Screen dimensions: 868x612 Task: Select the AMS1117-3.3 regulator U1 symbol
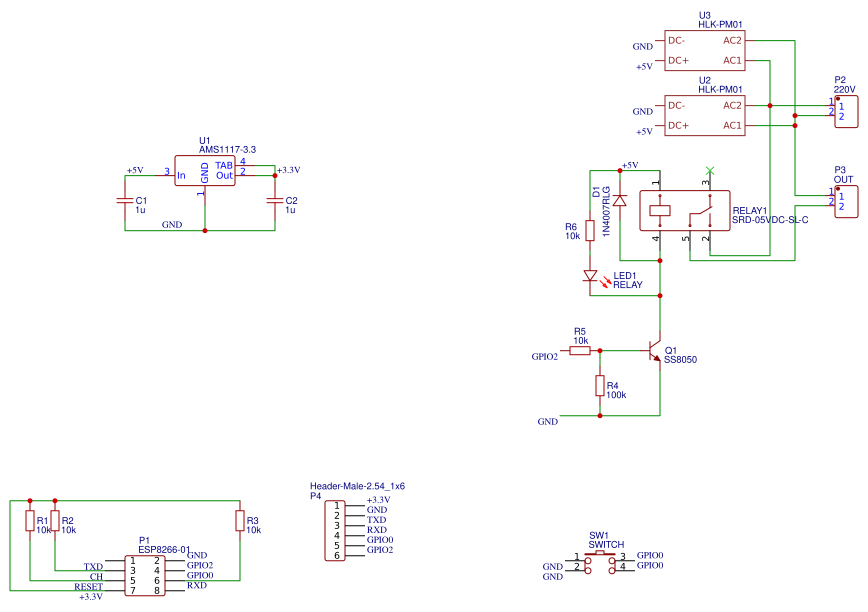205,170
